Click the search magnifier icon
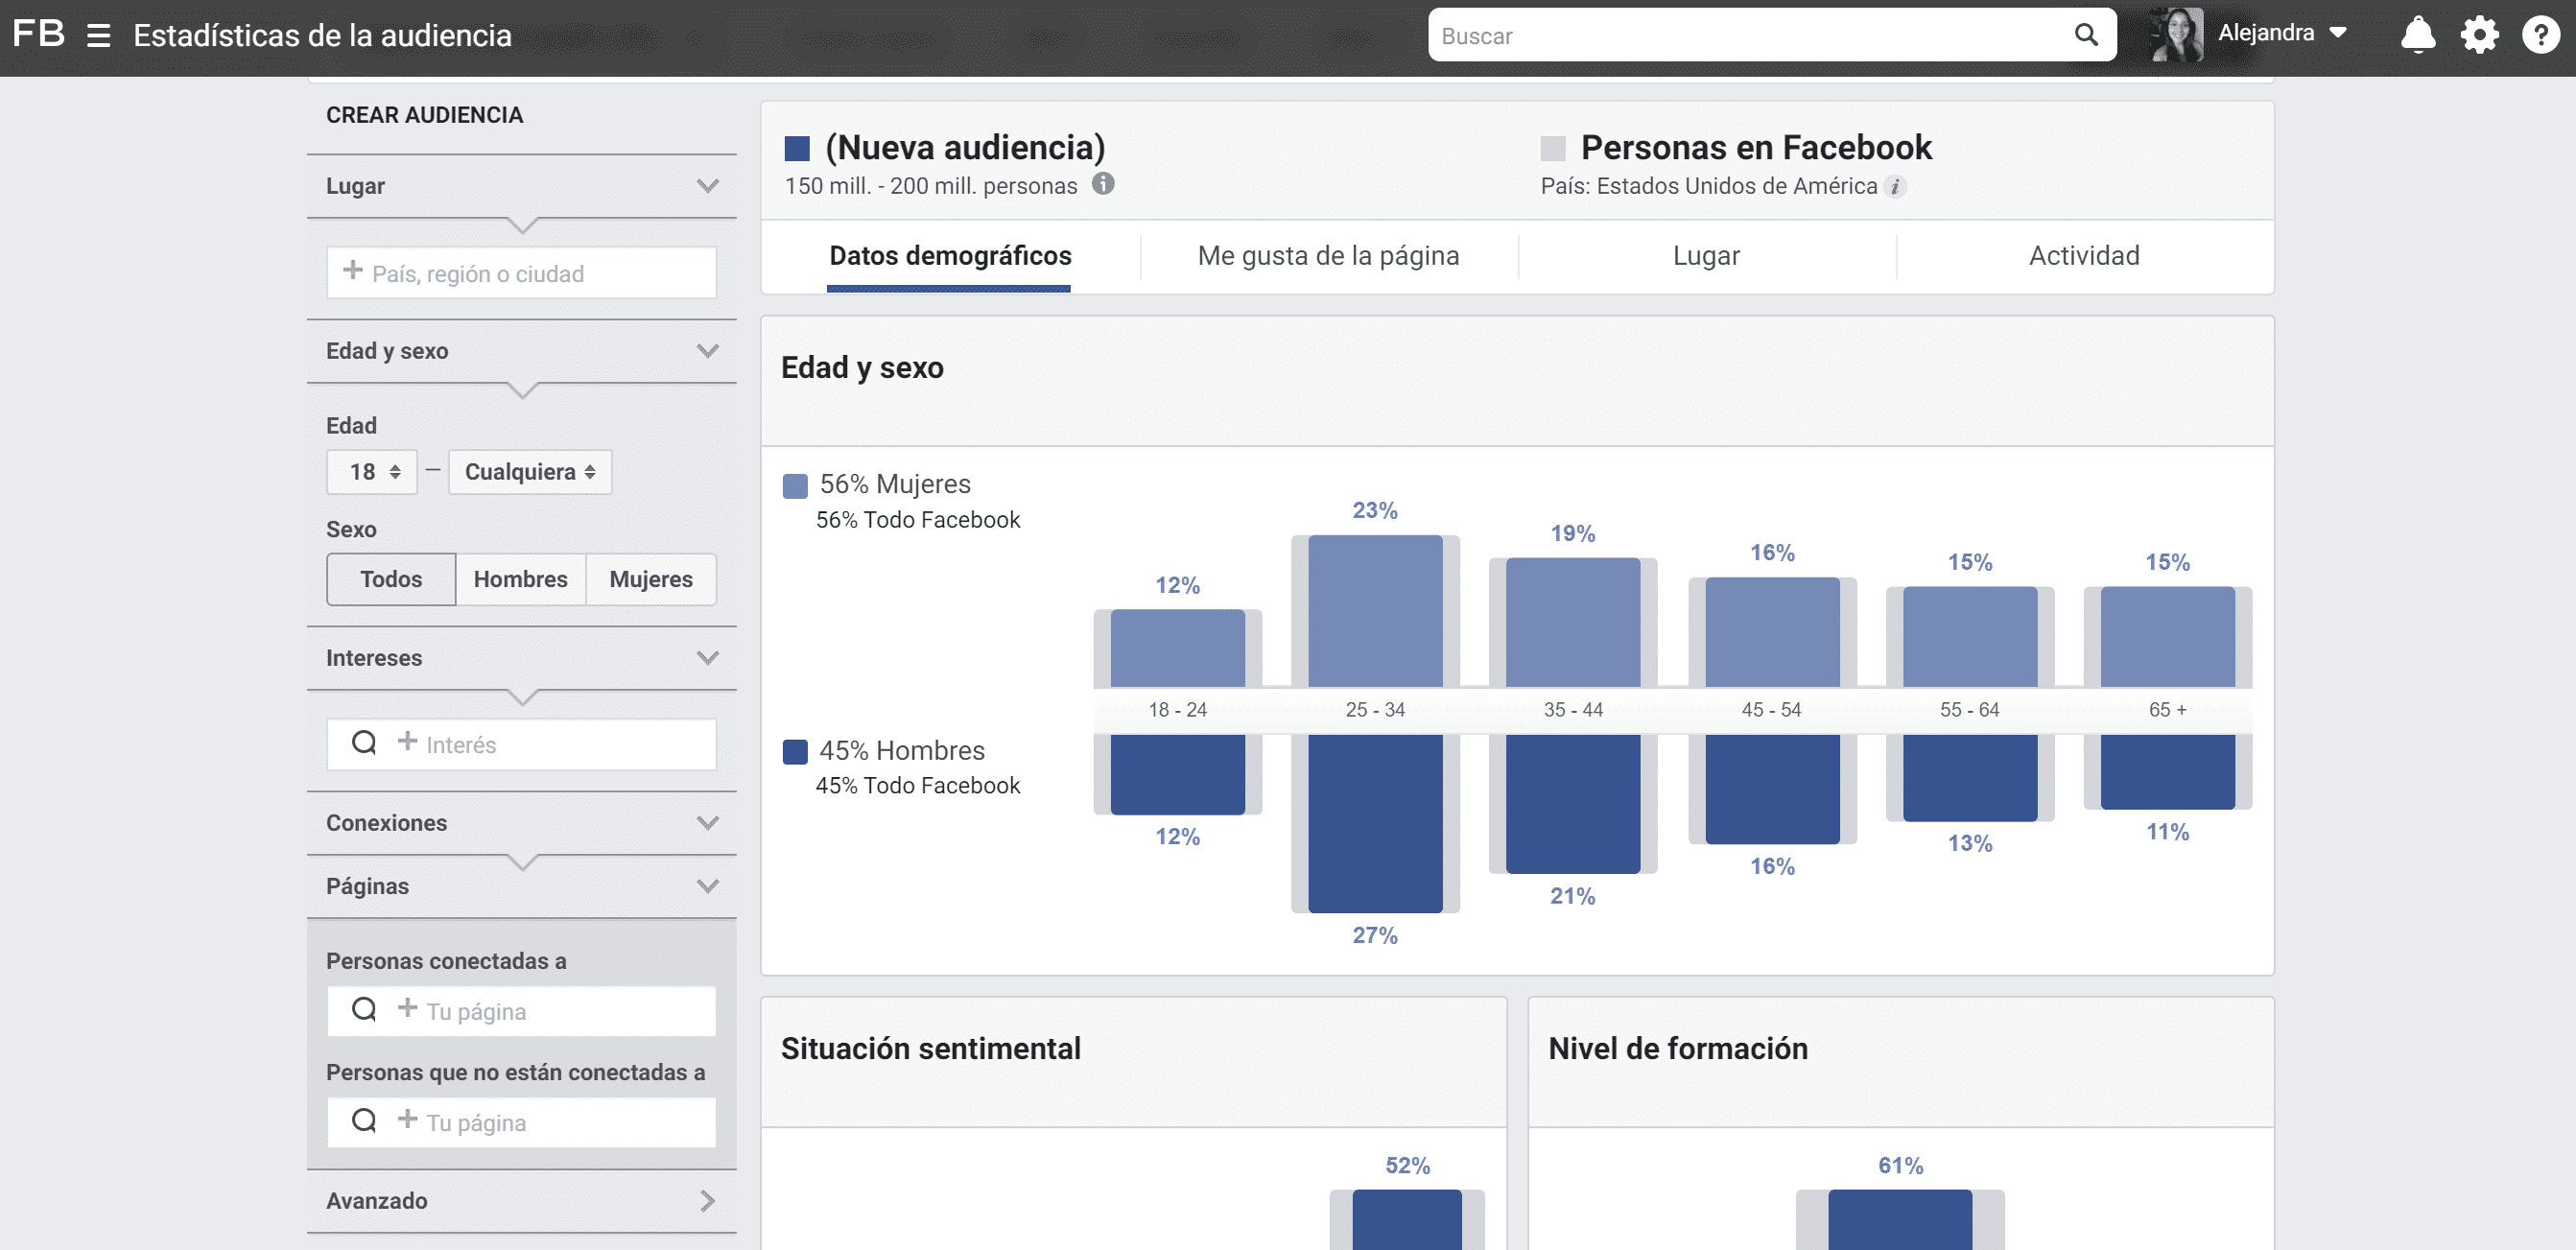 click(x=2085, y=35)
